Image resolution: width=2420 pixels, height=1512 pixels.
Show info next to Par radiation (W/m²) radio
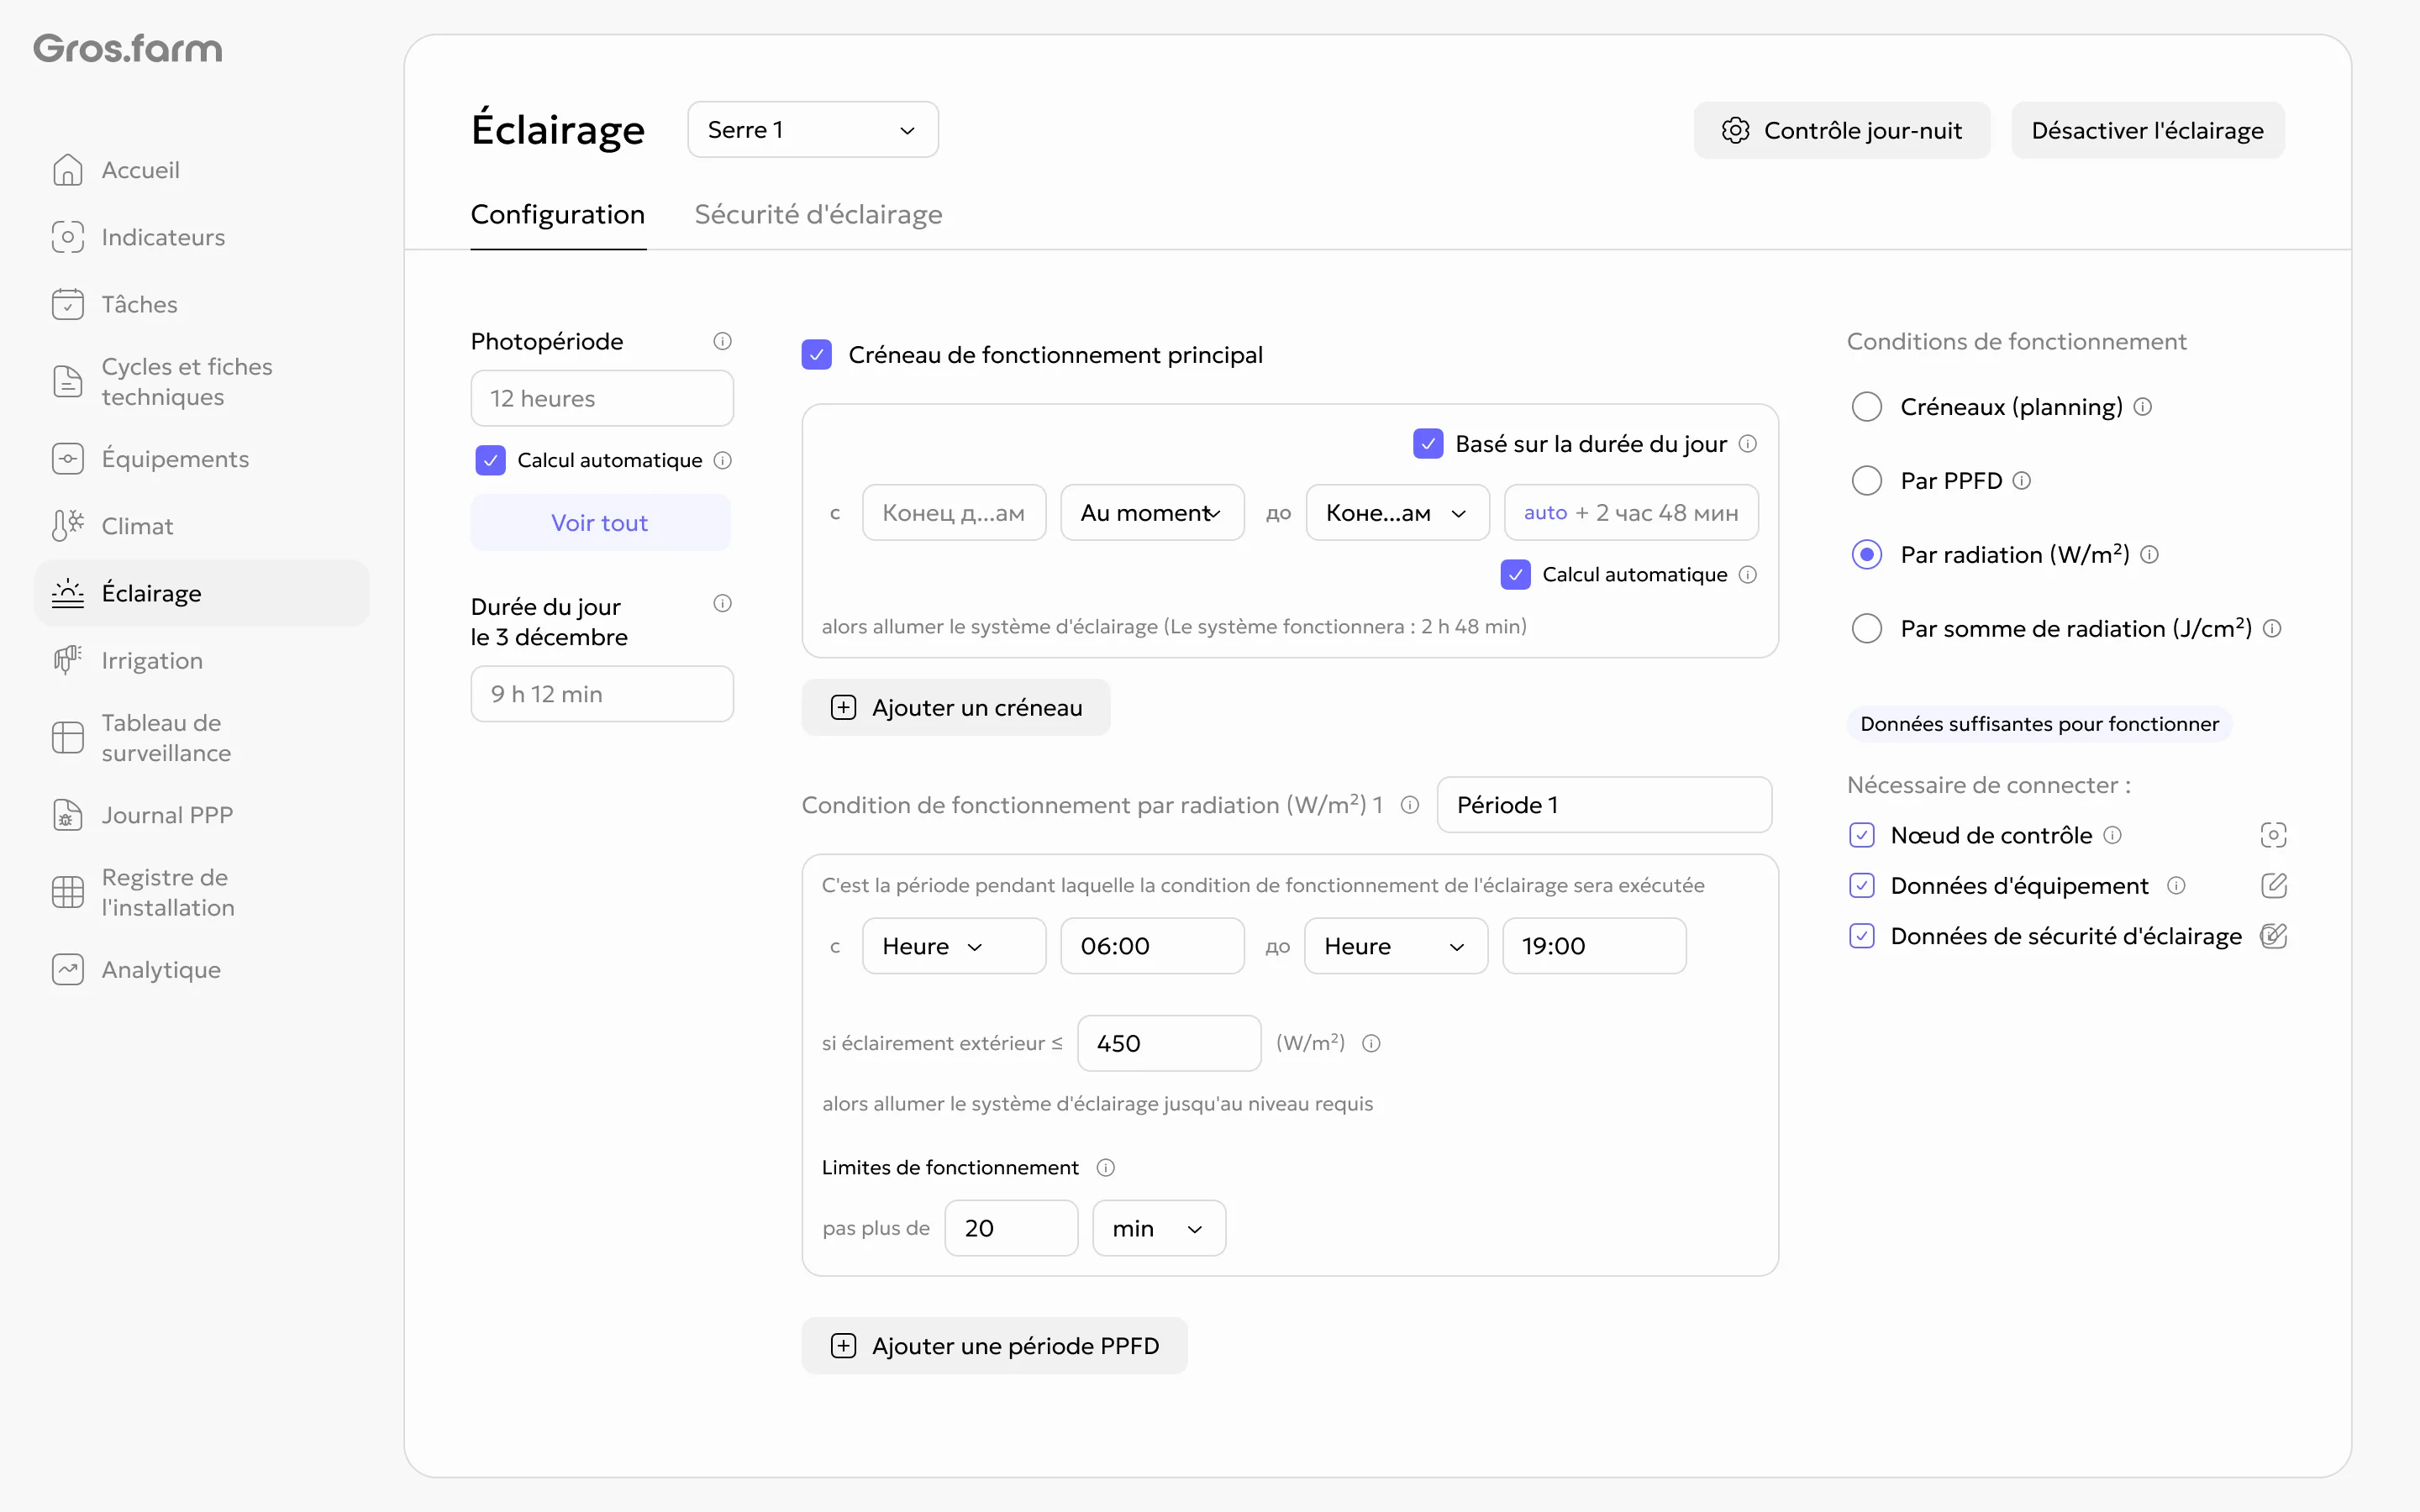pos(2149,555)
